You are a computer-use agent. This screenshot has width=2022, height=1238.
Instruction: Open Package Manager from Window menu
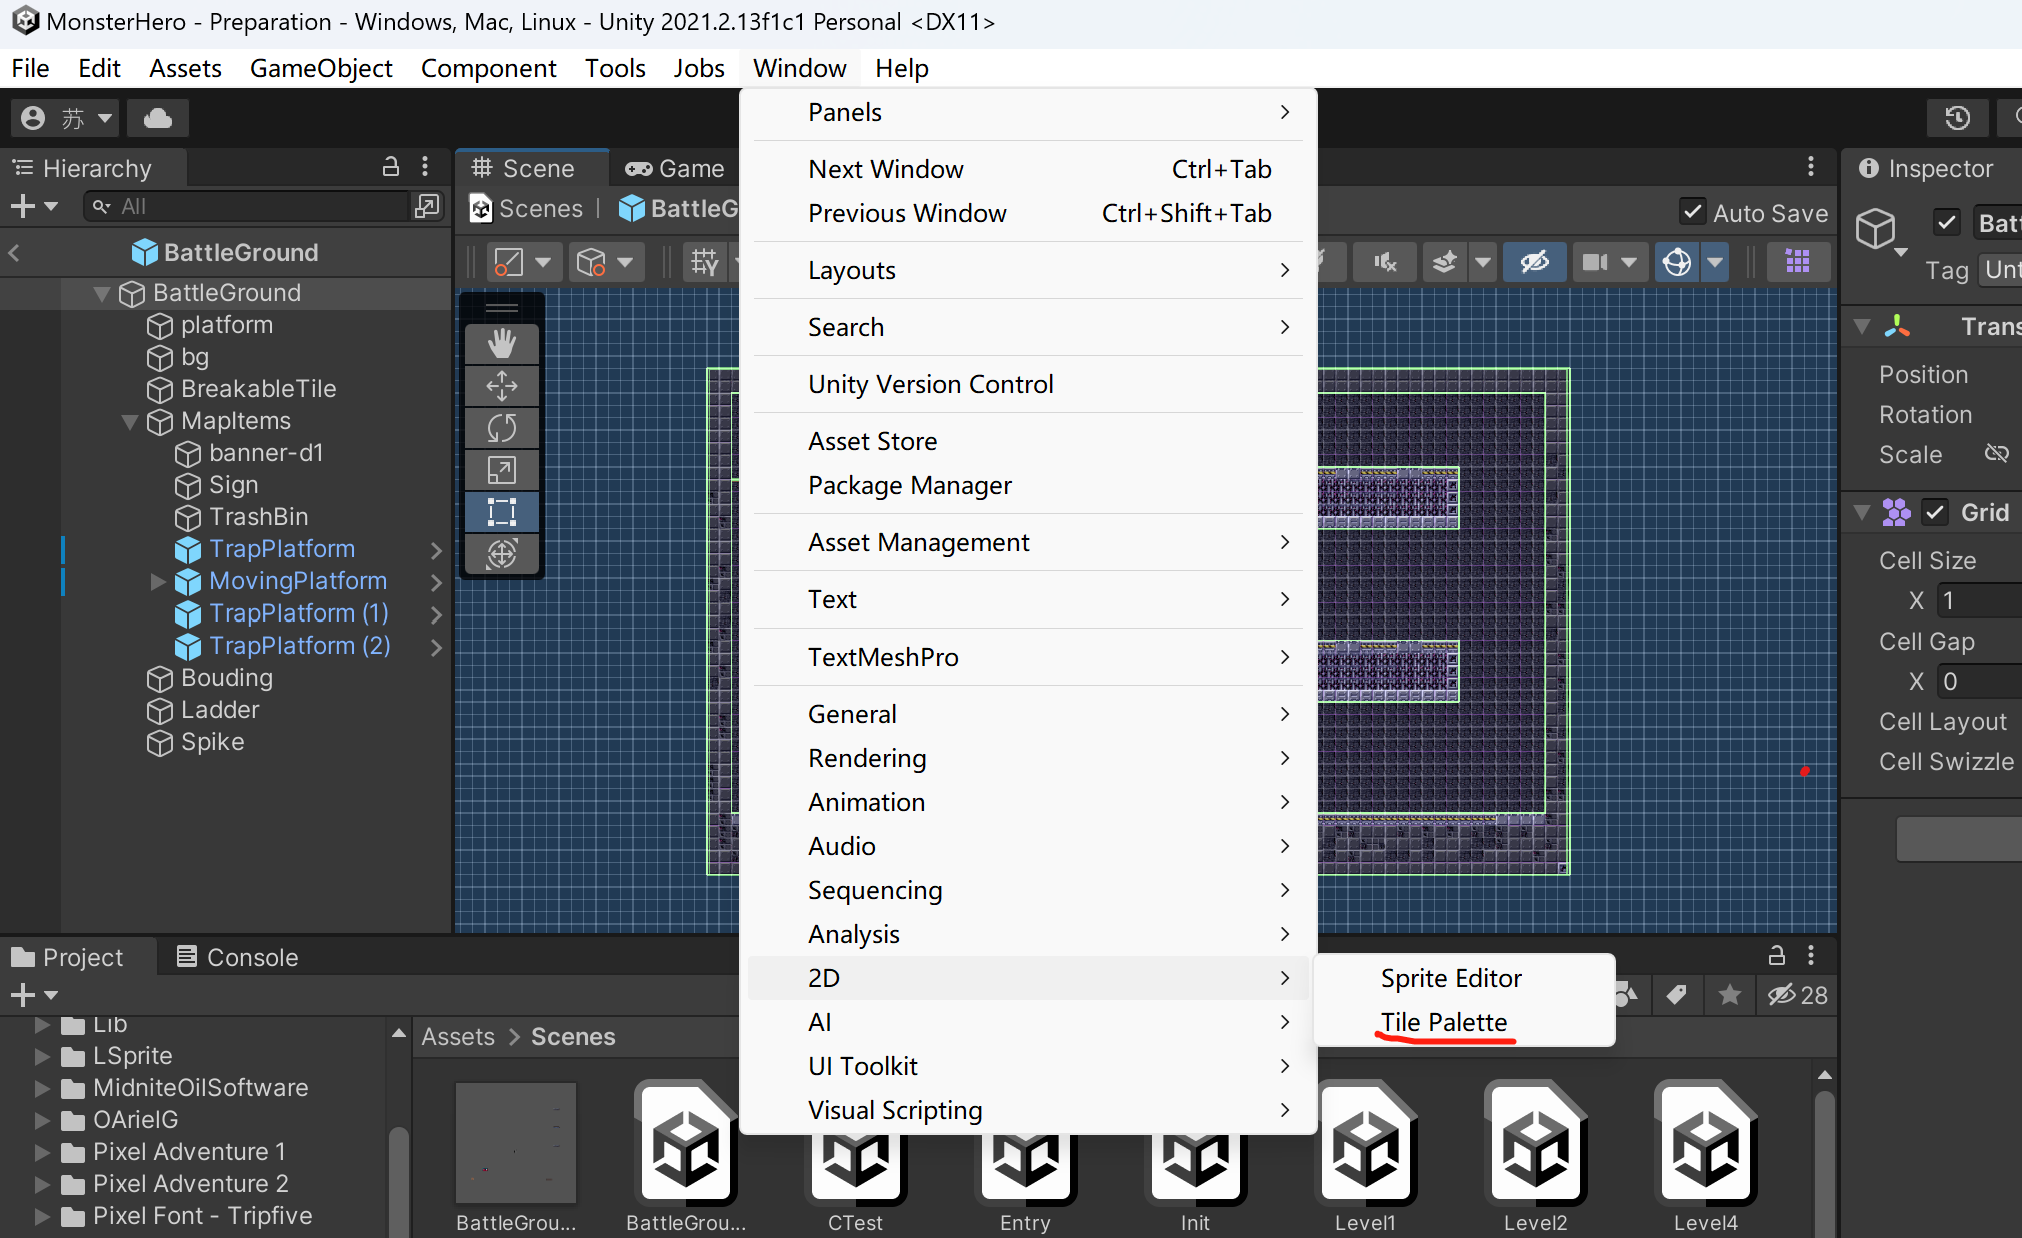click(909, 485)
